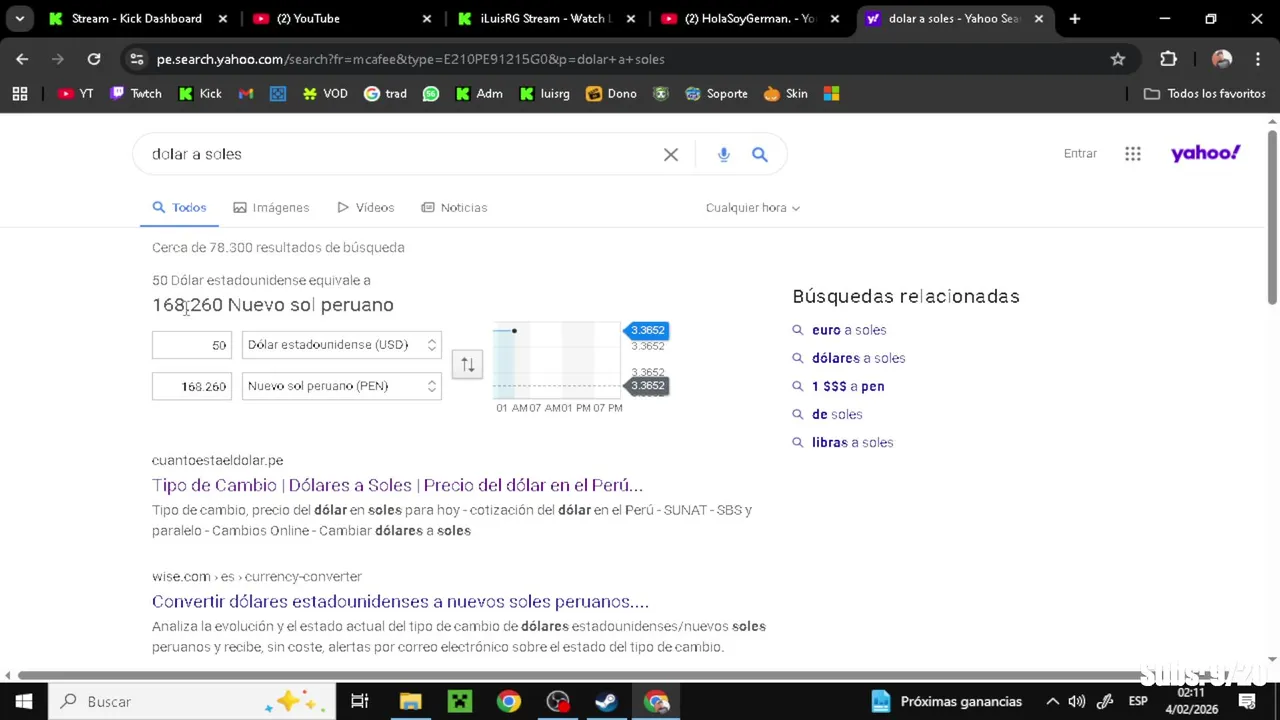Open the Wise Convertir dólares estadounidenses result

400,602
